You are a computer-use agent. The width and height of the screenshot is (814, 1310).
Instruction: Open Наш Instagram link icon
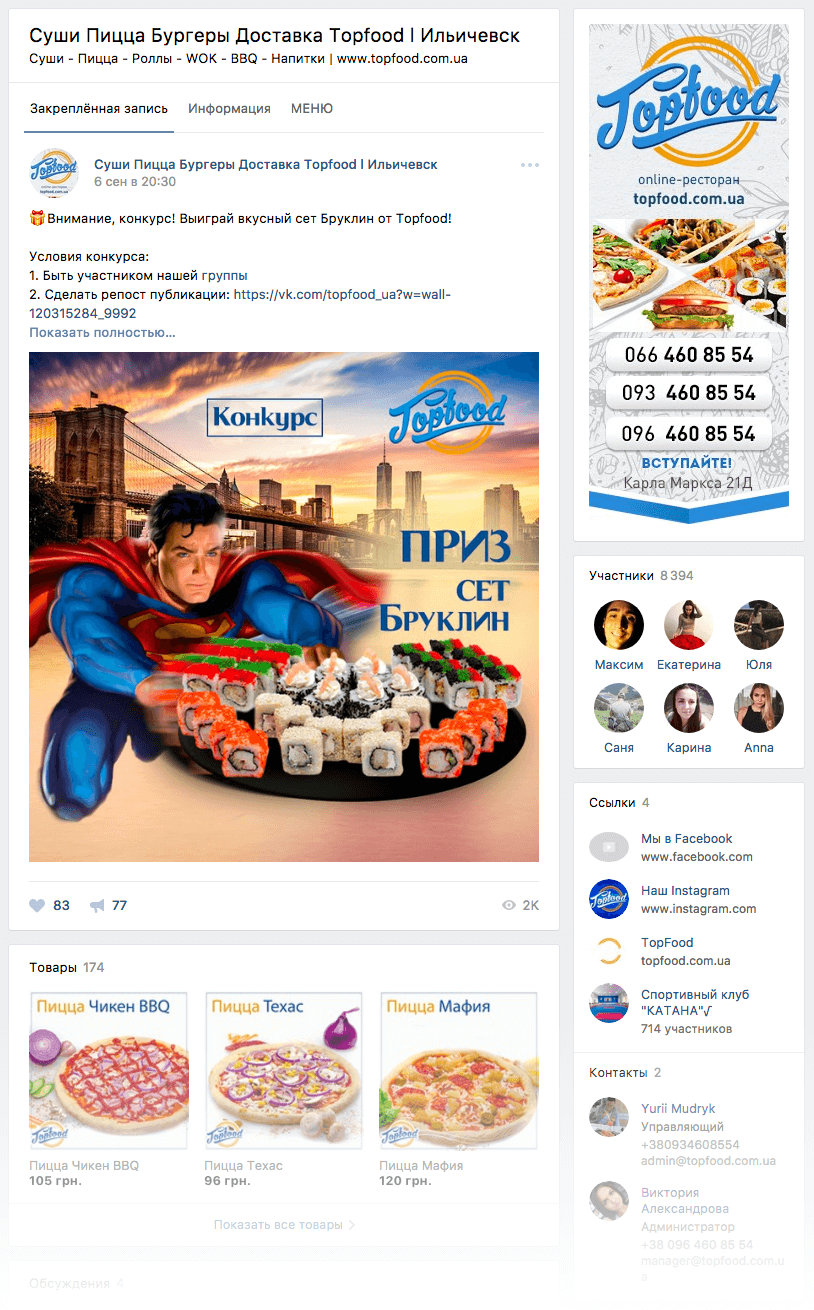[x=608, y=899]
